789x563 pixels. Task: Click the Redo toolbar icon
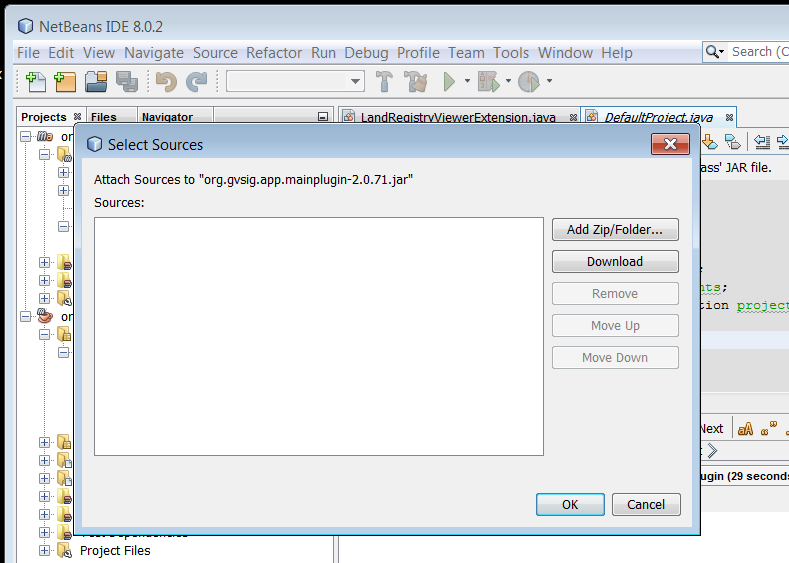point(197,82)
